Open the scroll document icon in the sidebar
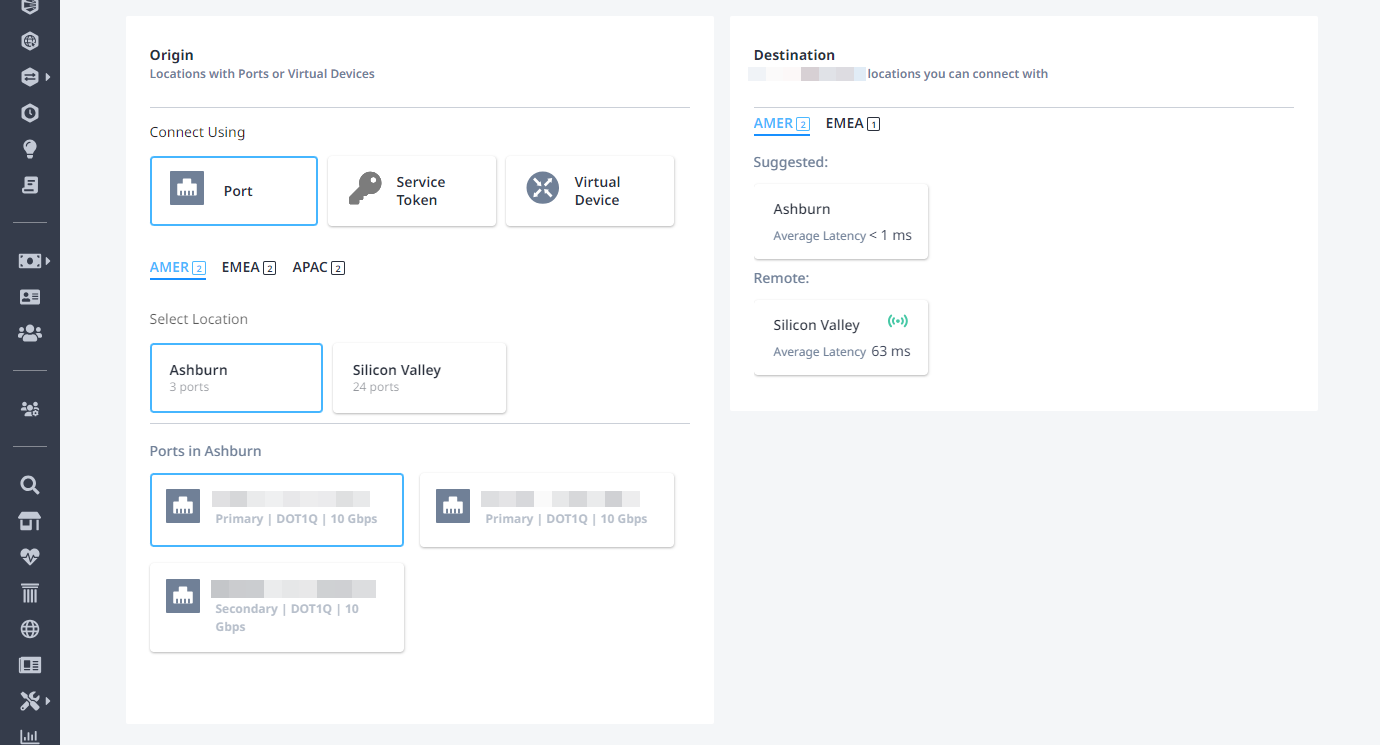Image resolution: width=1380 pixels, height=745 pixels. pyautogui.click(x=30, y=185)
